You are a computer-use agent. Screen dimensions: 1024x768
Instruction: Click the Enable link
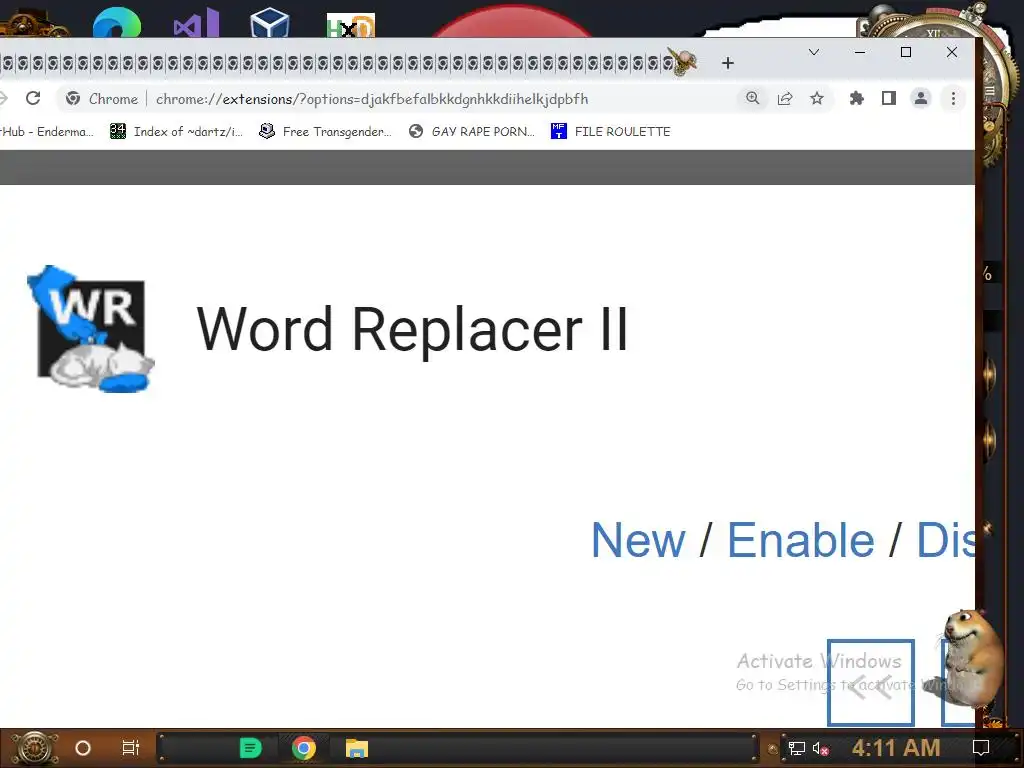tap(801, 541)
